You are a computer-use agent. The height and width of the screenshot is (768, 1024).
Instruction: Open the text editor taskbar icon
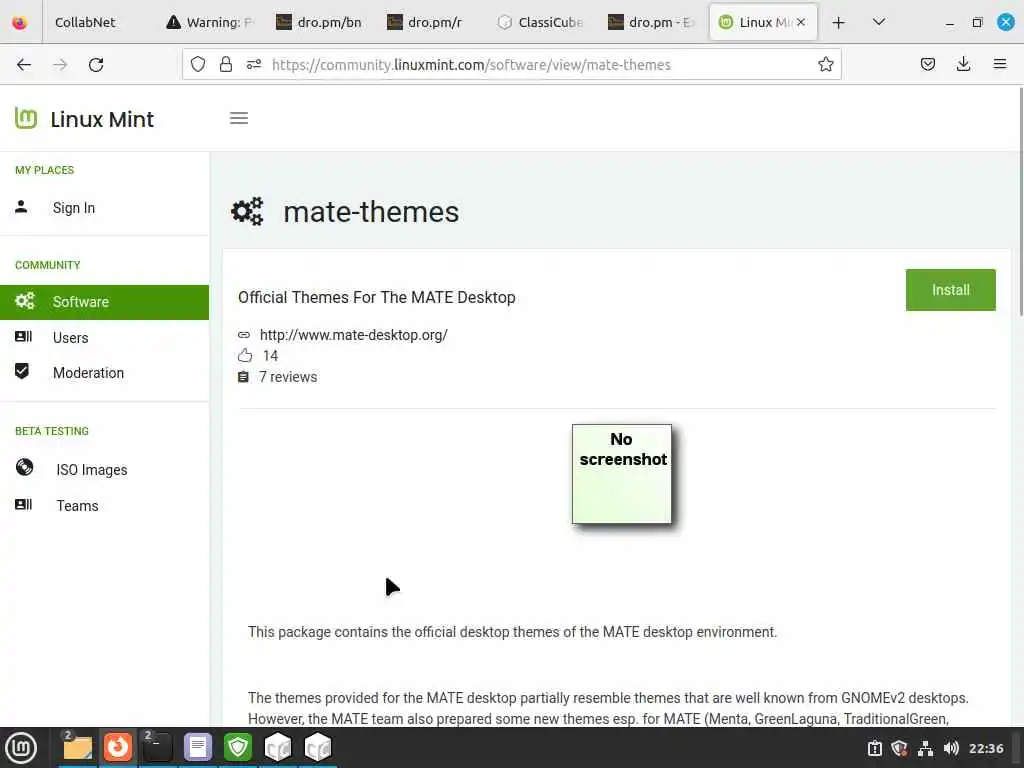198,748
